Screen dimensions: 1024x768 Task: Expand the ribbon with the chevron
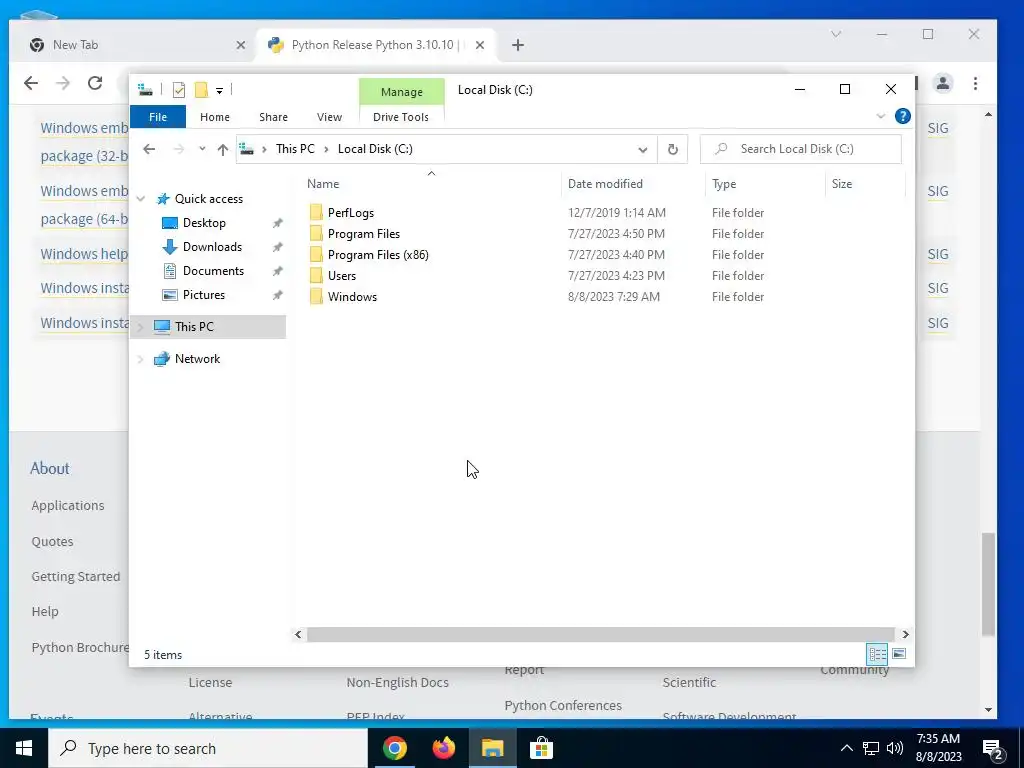coord(880,116)
